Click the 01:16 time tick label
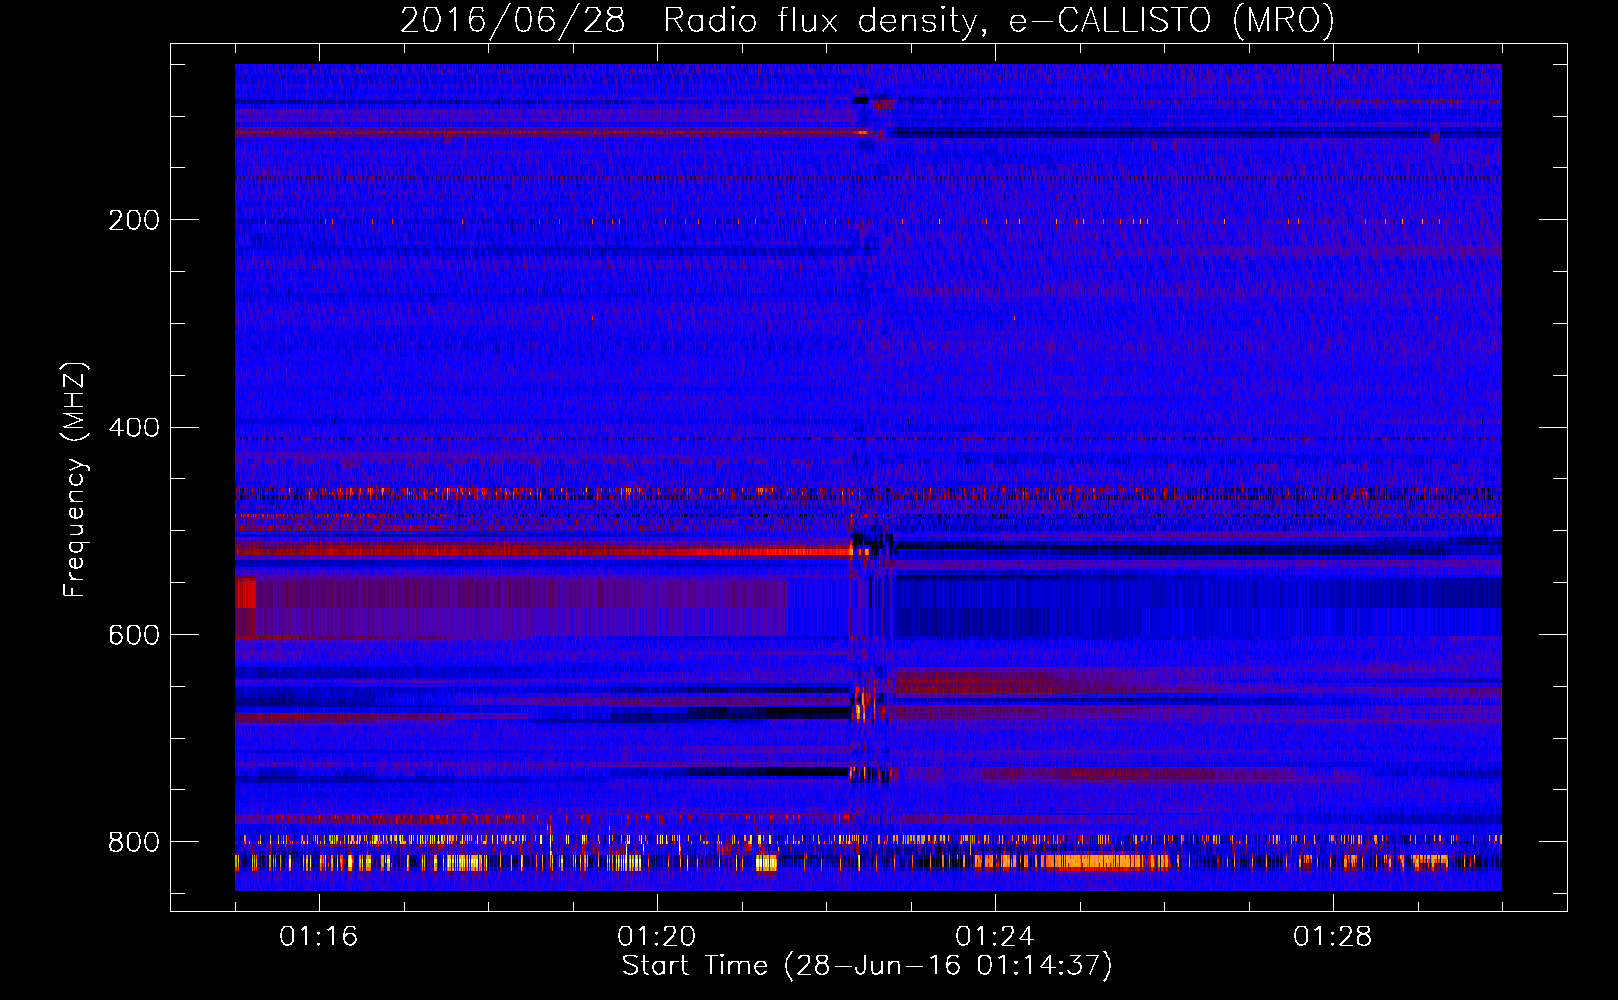1618x1000 pixels. [x=319, y=936]
